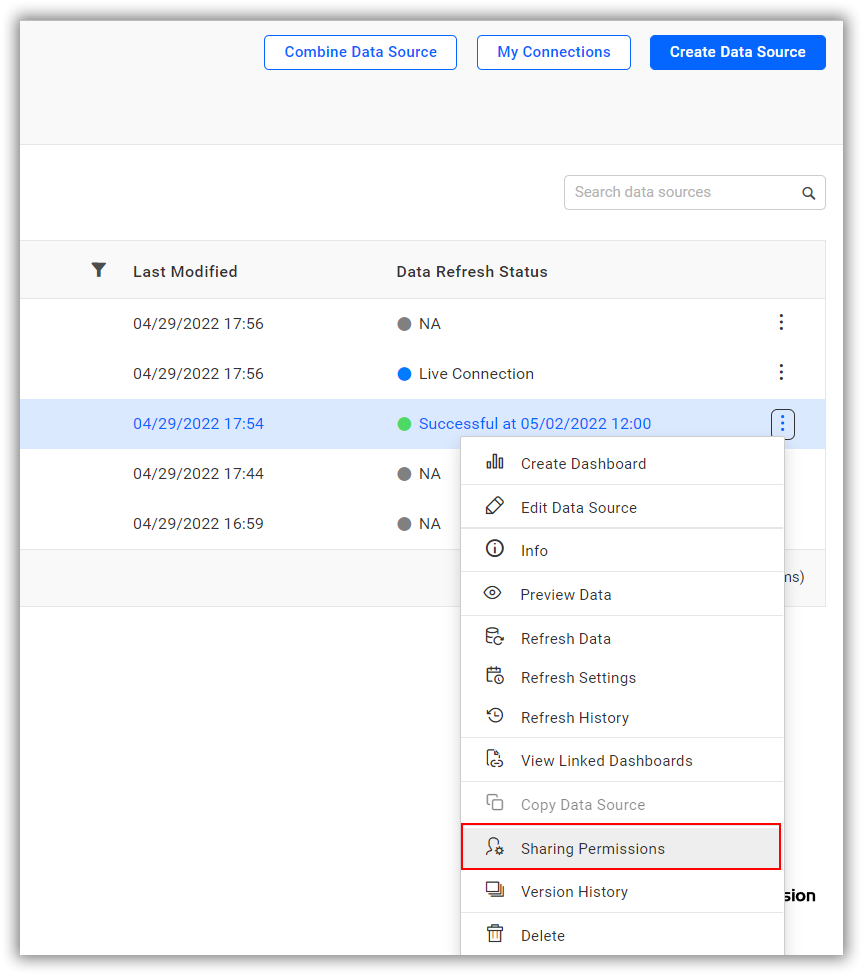The height and width of the screenshot is (975, 863).
Task: Open actions menu for Live Connection row
Action: tap(782, 372)
